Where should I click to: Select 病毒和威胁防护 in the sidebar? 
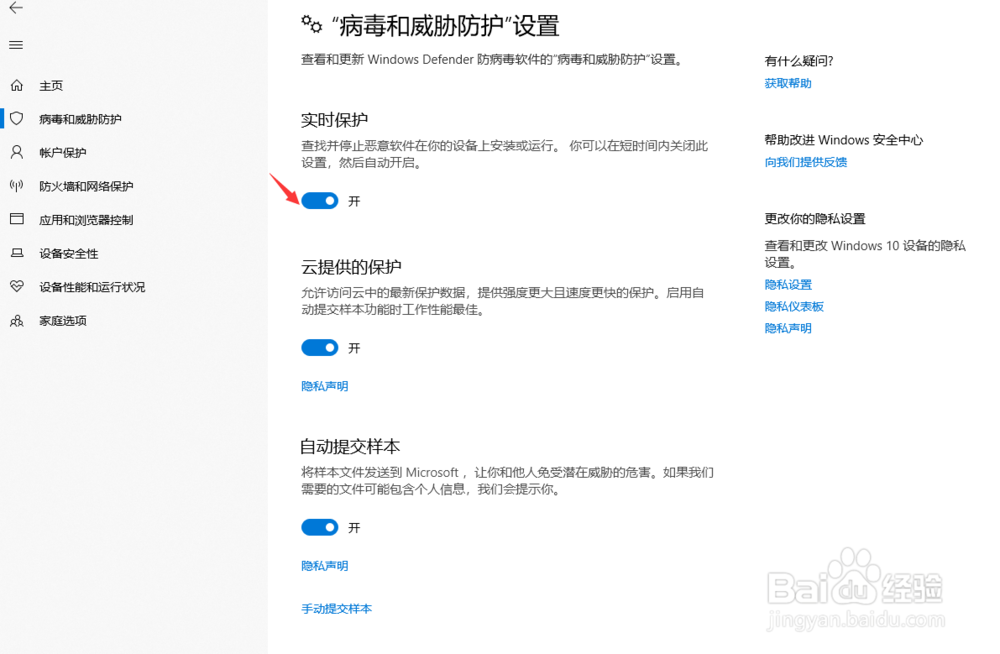click(x=80, y=119)
